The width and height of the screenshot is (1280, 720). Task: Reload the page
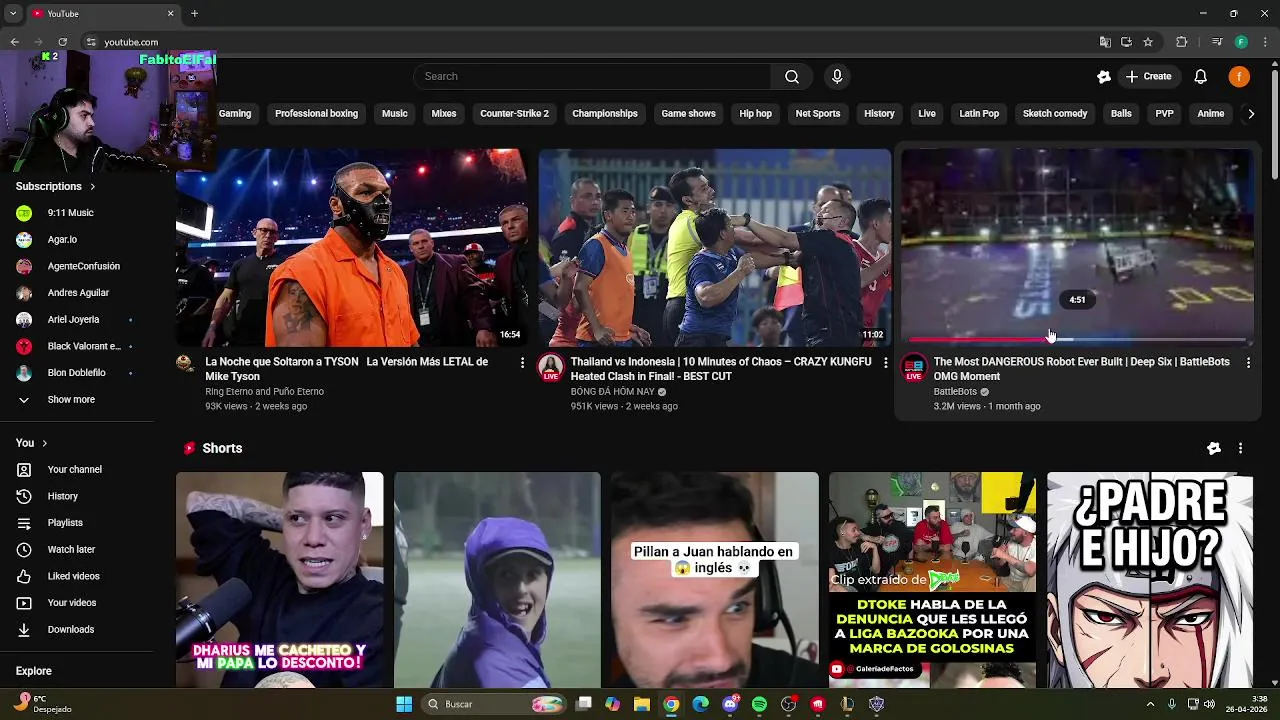(x=62, y=42)
